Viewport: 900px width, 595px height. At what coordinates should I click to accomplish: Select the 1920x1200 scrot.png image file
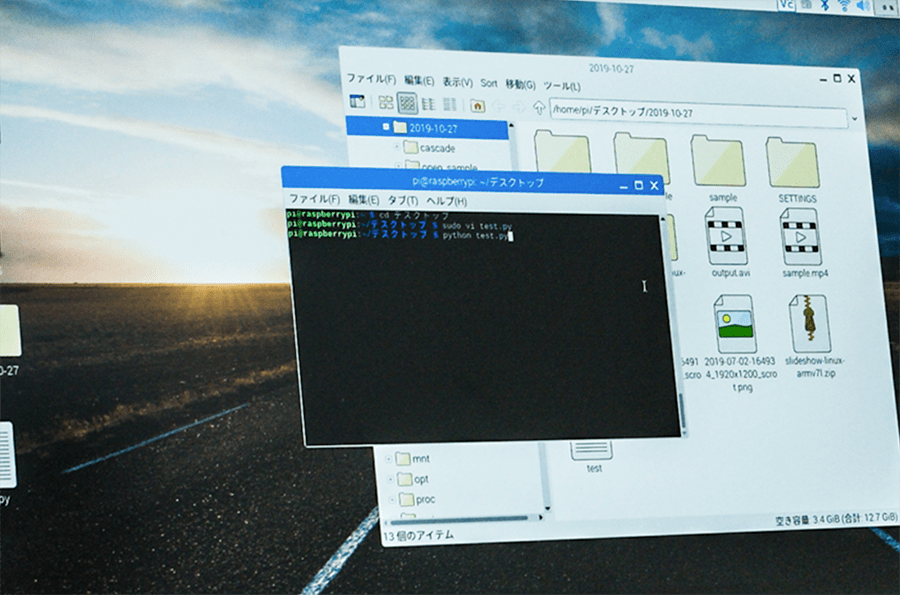[739, 343]
